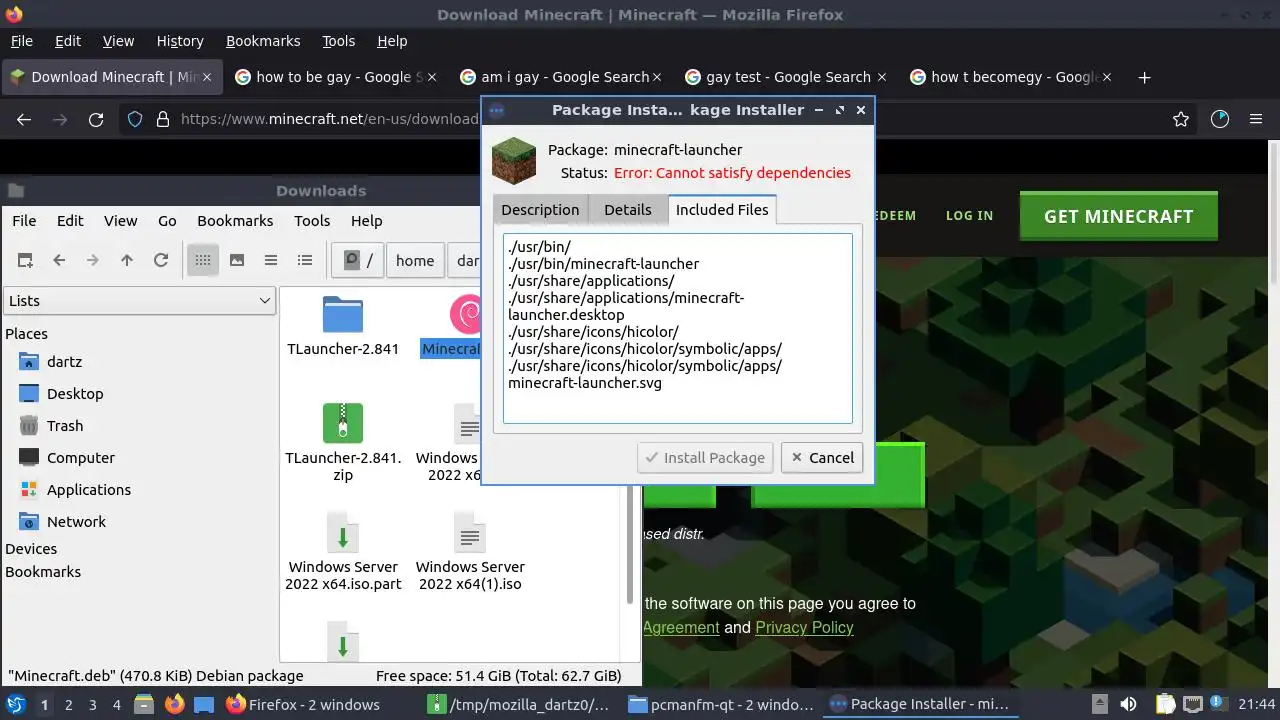Screen dimensions: 1280x720
Task: Open the taskbar start menu
Action: coord(16,704)
